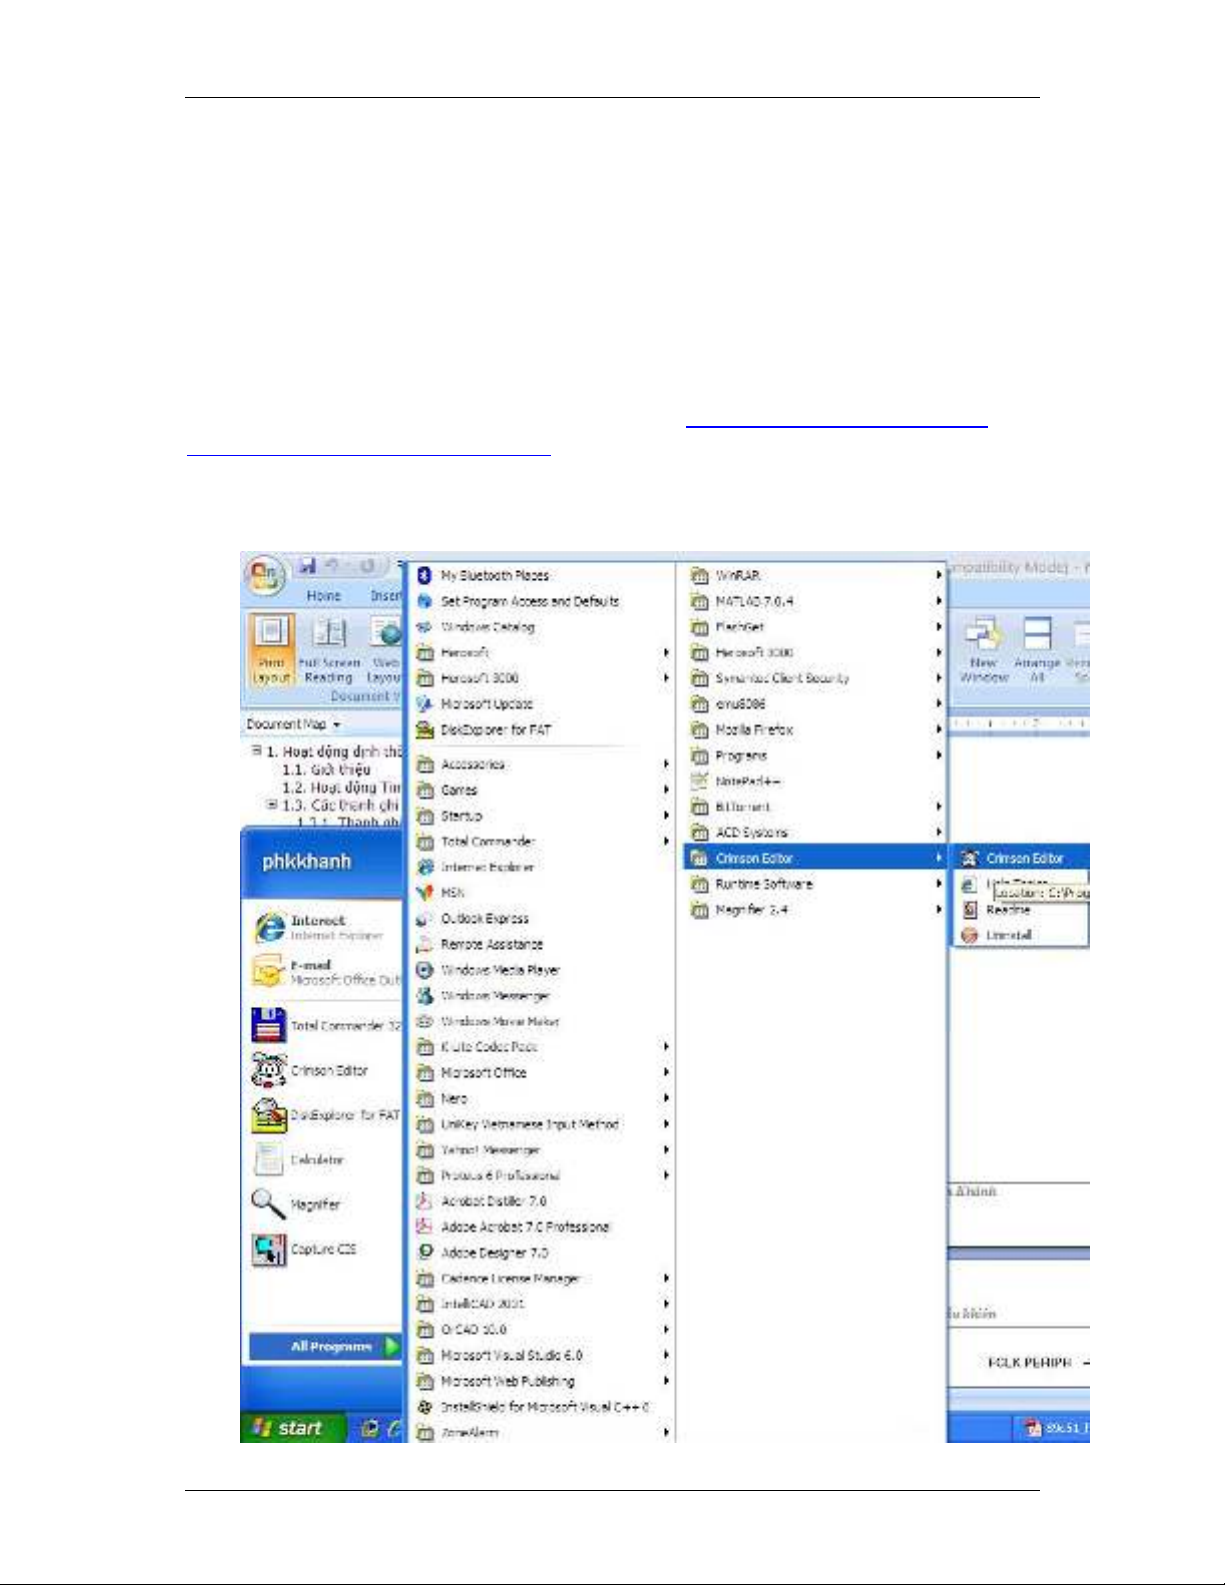Collapse '1. Hoạt động định thời' heading
The width and height of the screenshot is (1225, 1585).
point(257,750)
